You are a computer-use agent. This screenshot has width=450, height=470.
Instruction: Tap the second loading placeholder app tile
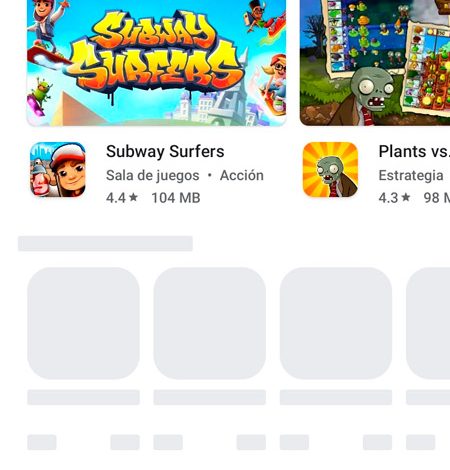tap(210, 323)
